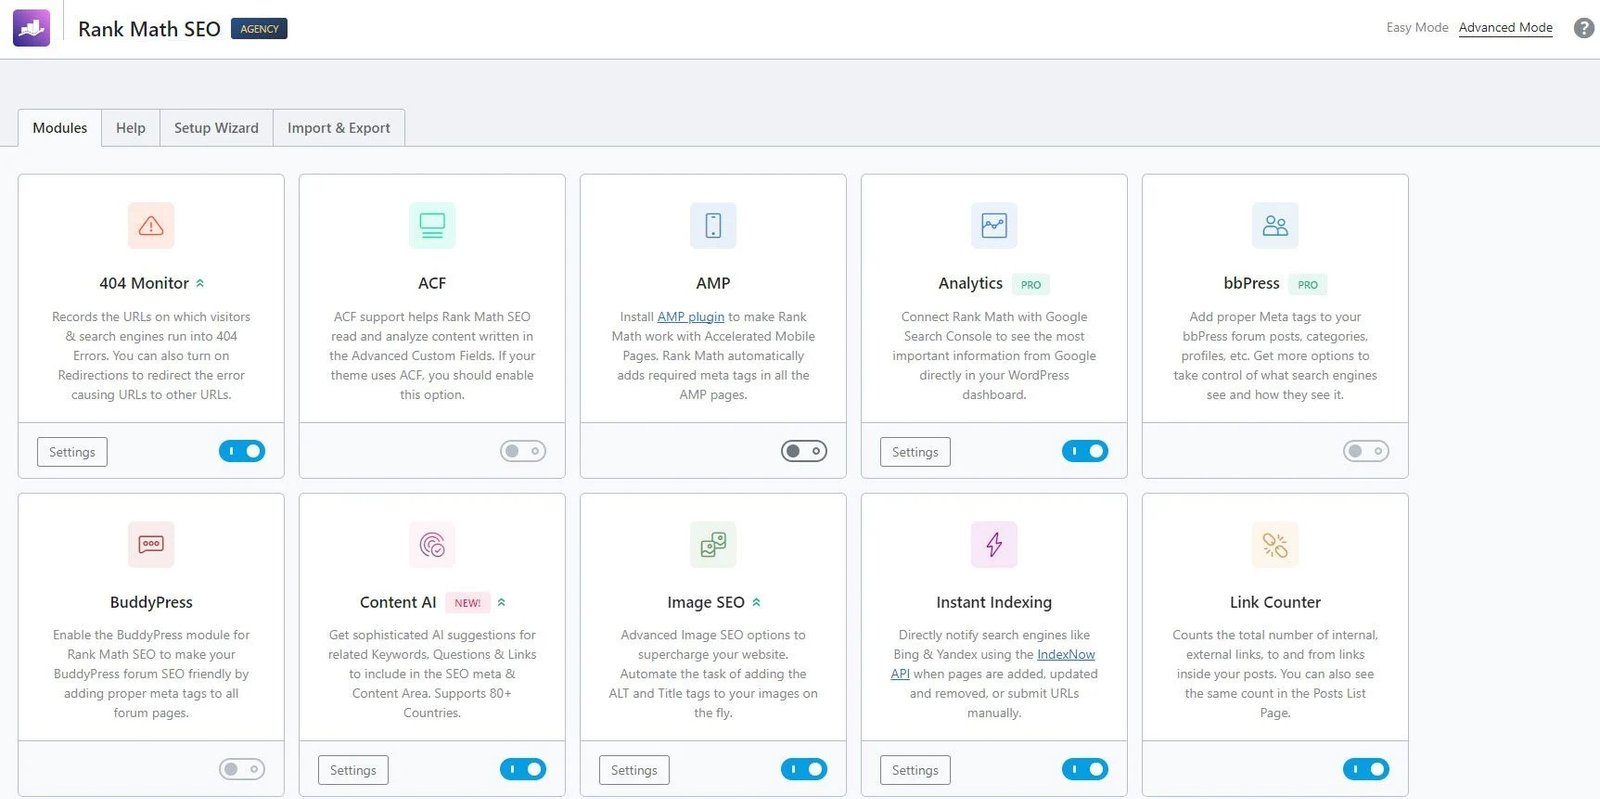Enable the bbPress module toggle
The height and width of the screenshot is (799, 1600).
(1366, 451)
